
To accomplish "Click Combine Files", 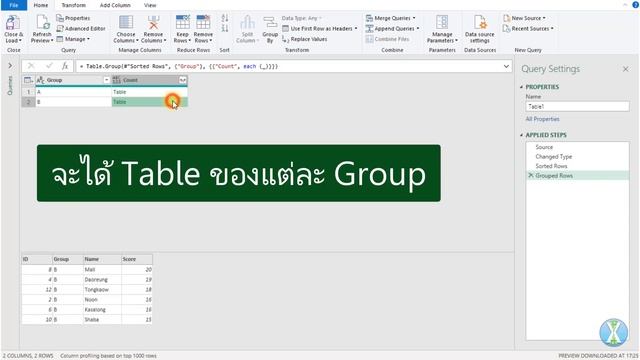I will point(387,39).
